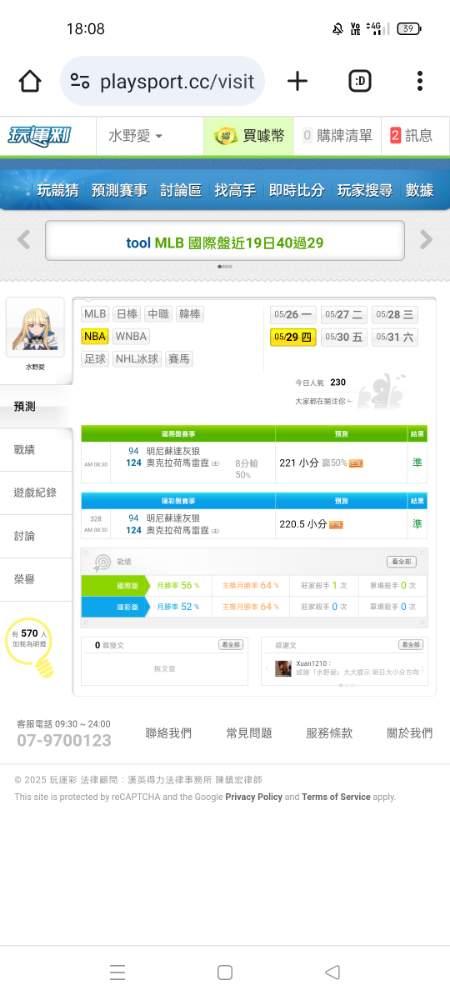Open the tab switcher icon
This screenshot has width=450, height=1000.
[x=360, y=81]
